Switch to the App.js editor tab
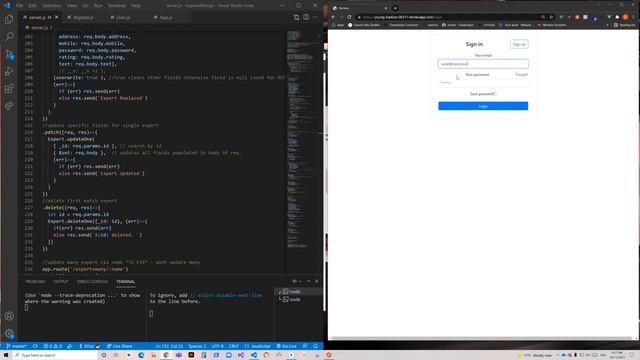 [166, 18]
